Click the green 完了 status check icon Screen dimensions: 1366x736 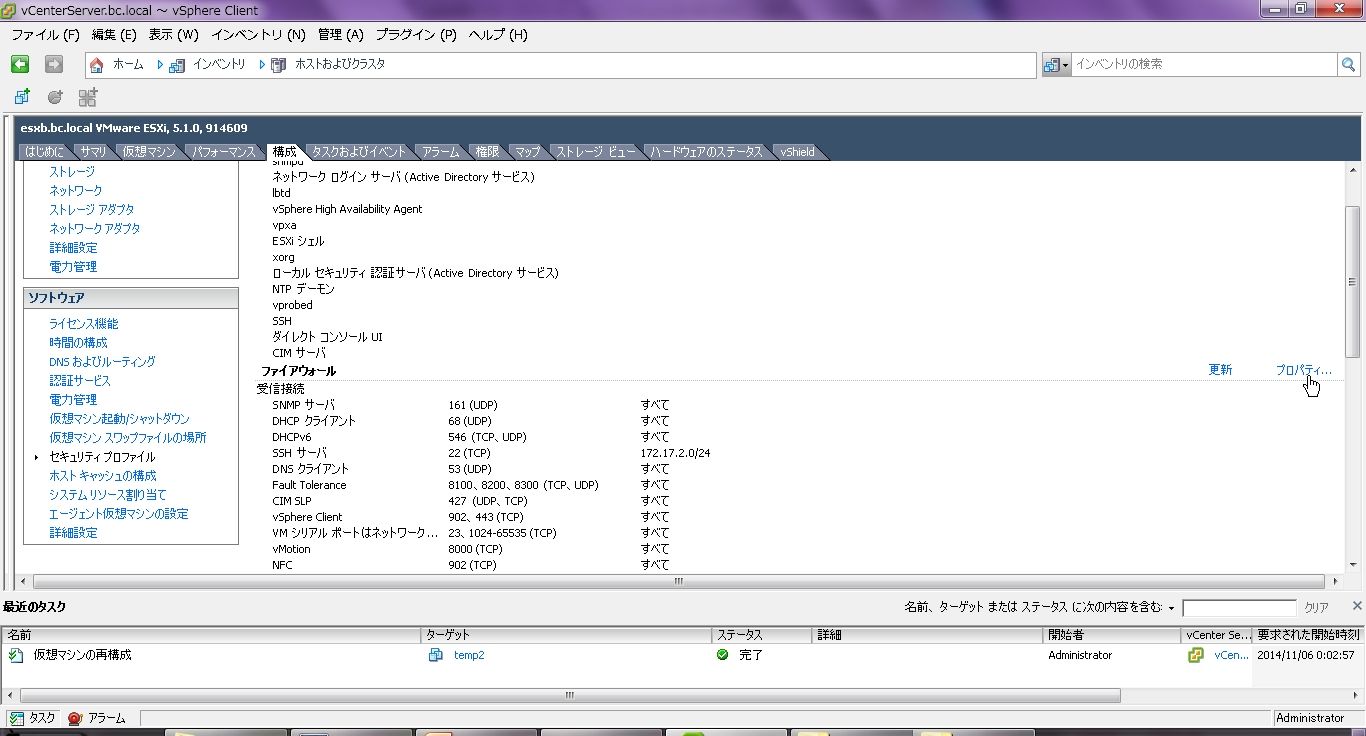(x=722, y=655)
